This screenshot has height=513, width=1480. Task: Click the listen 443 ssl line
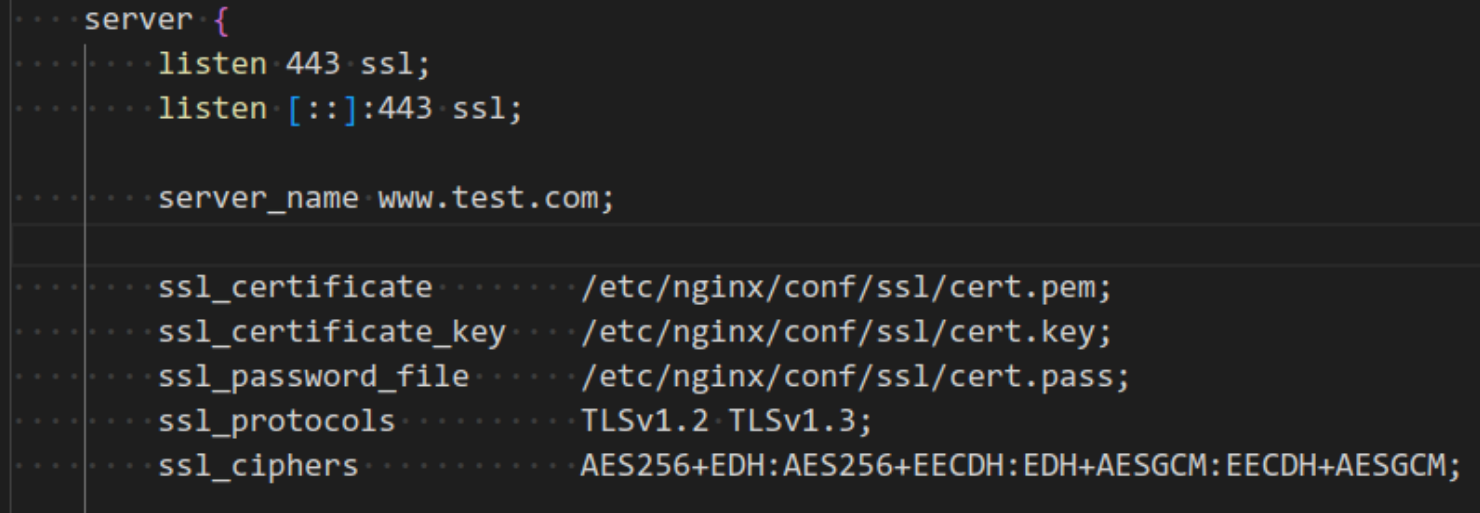(294, 64)
